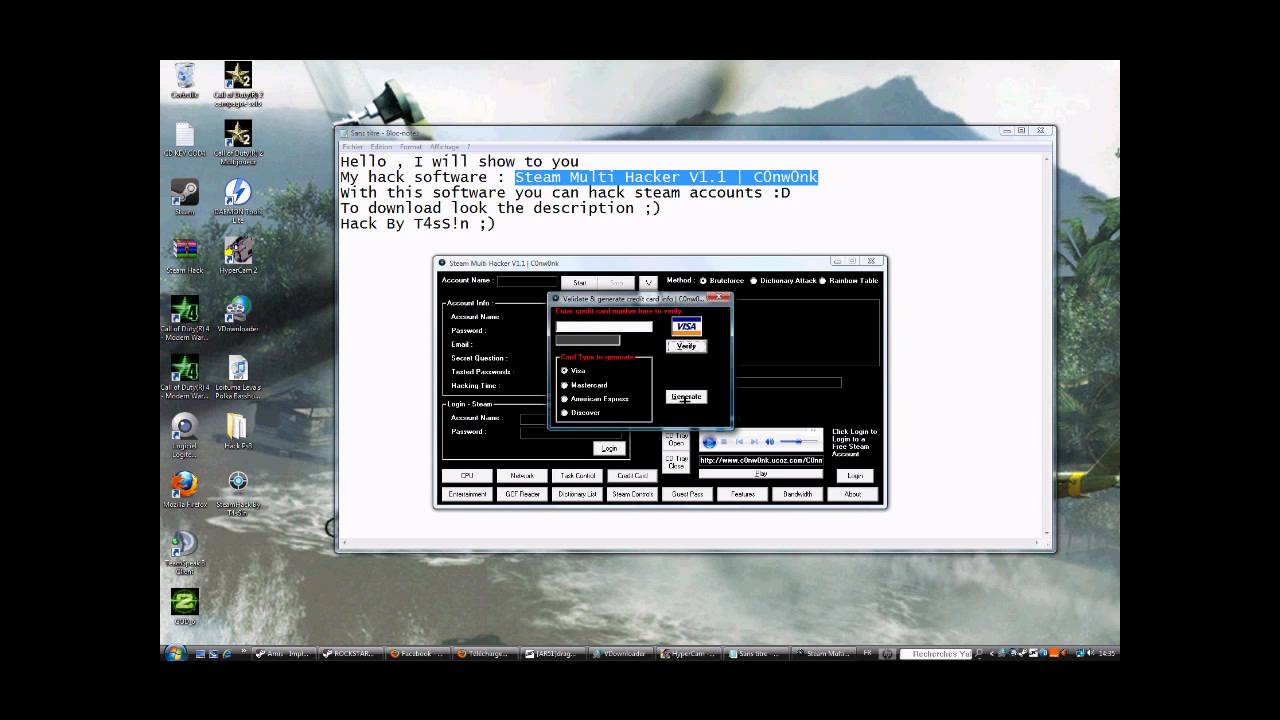The image size is (1280, 720).
Task: Click the Start button in Steam Multi Hacker
Action: (579, 283)
